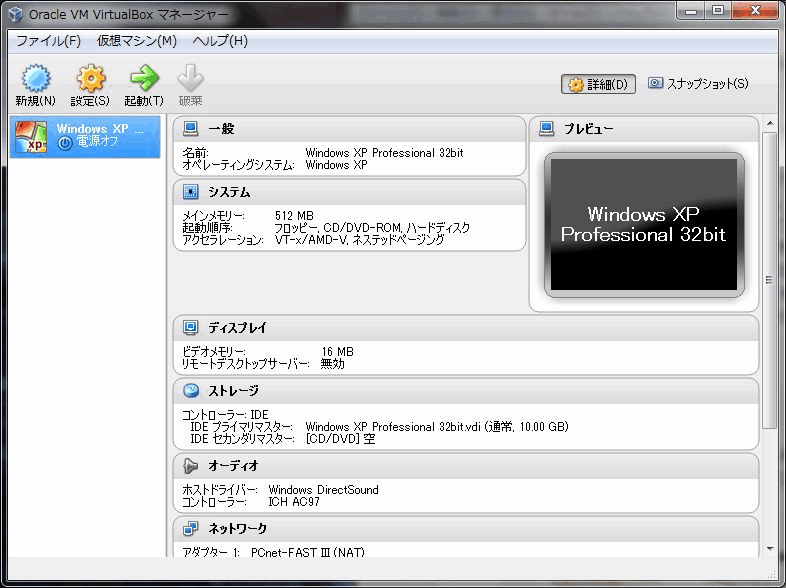Click the 破棄 discard arrow icon
Screen dimensions: 786x588
[x=190, y=78]
